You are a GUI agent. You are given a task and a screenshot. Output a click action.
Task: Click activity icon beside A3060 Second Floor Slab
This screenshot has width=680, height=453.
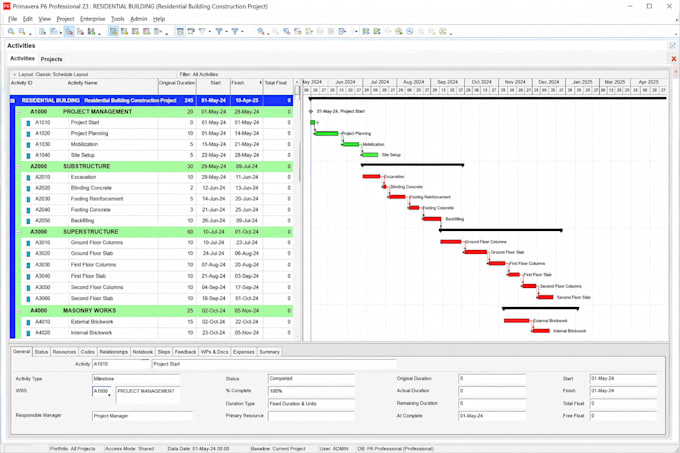coord(28,299)
